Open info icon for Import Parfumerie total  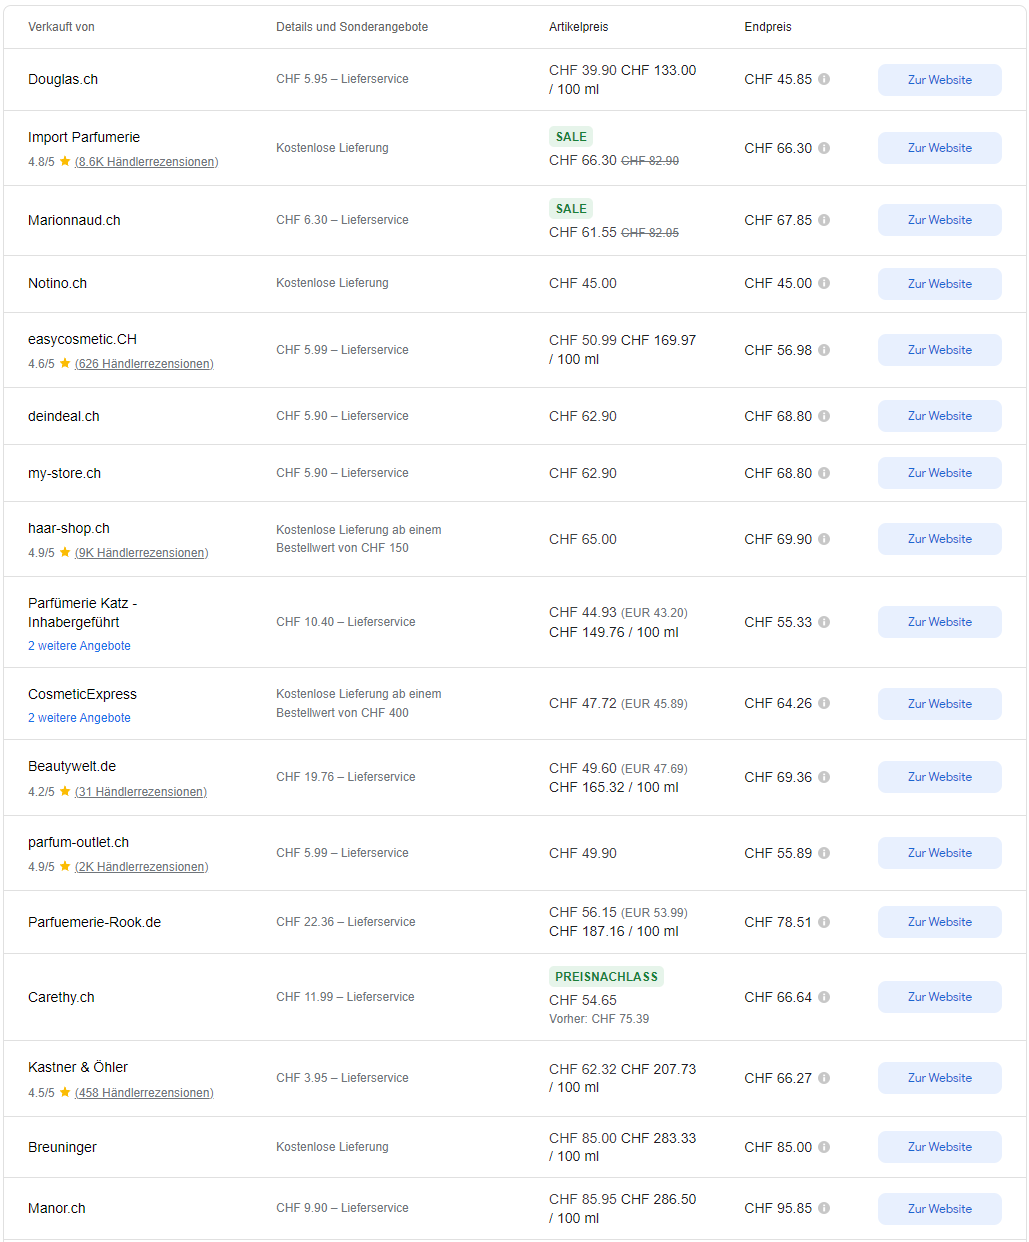click(x=824, y=148)
